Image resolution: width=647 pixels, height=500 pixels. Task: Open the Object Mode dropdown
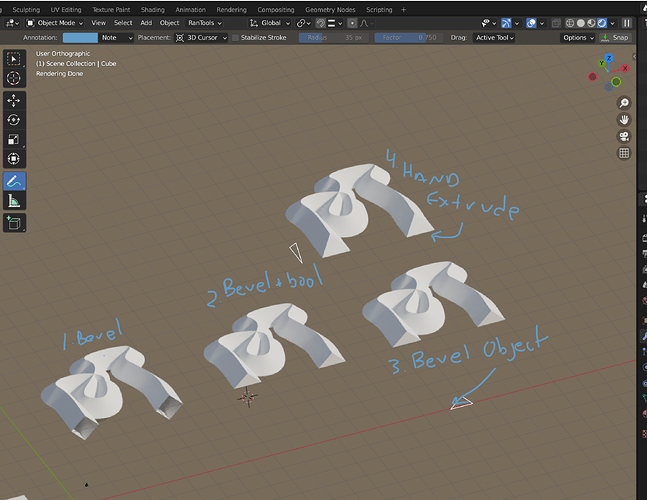point(54,23)
